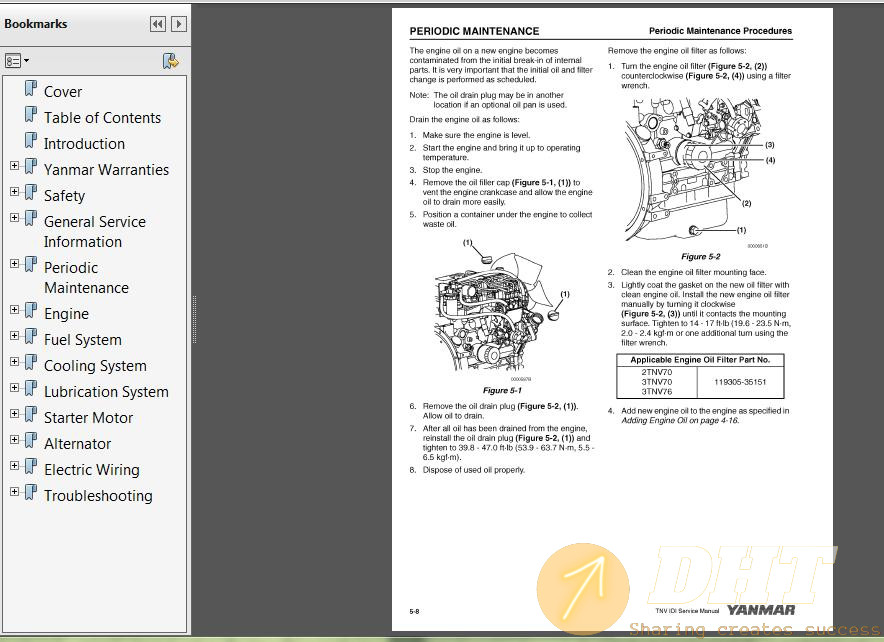The image size is (884, 642).
Task: Click the Applicable Engine Oil Filter Part No. header
Action: 700,360
